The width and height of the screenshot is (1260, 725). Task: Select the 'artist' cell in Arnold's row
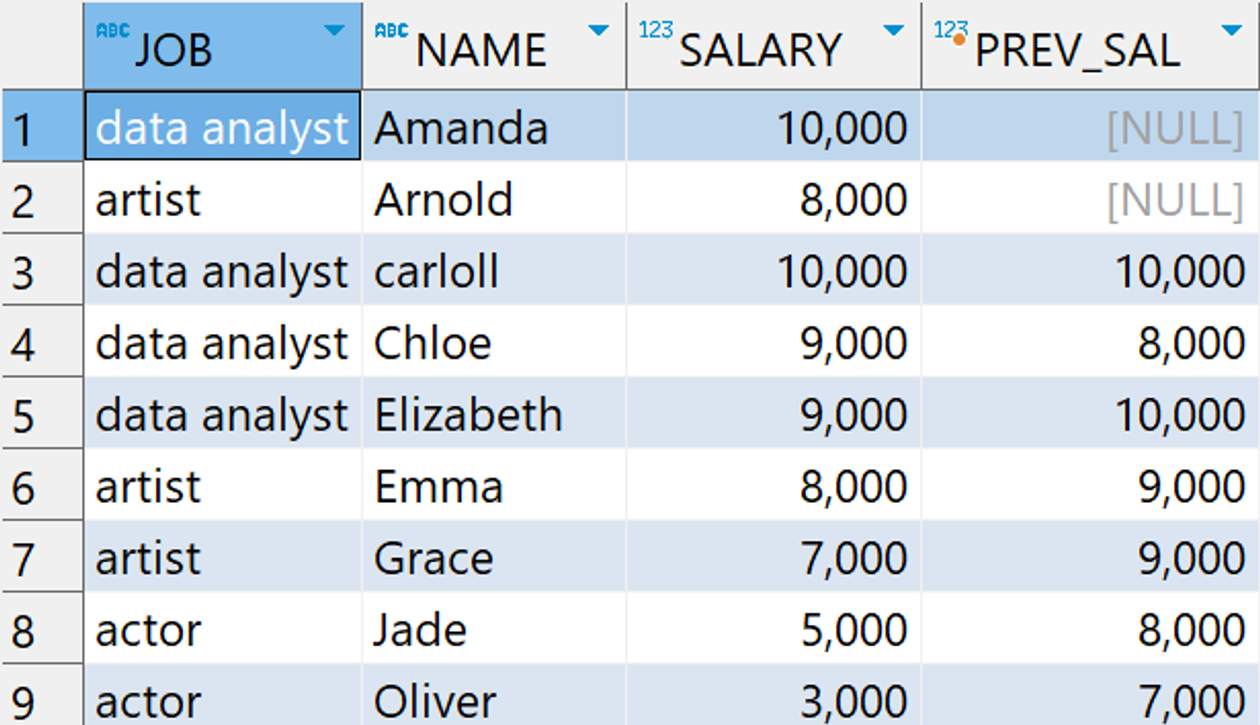(223, 198)
